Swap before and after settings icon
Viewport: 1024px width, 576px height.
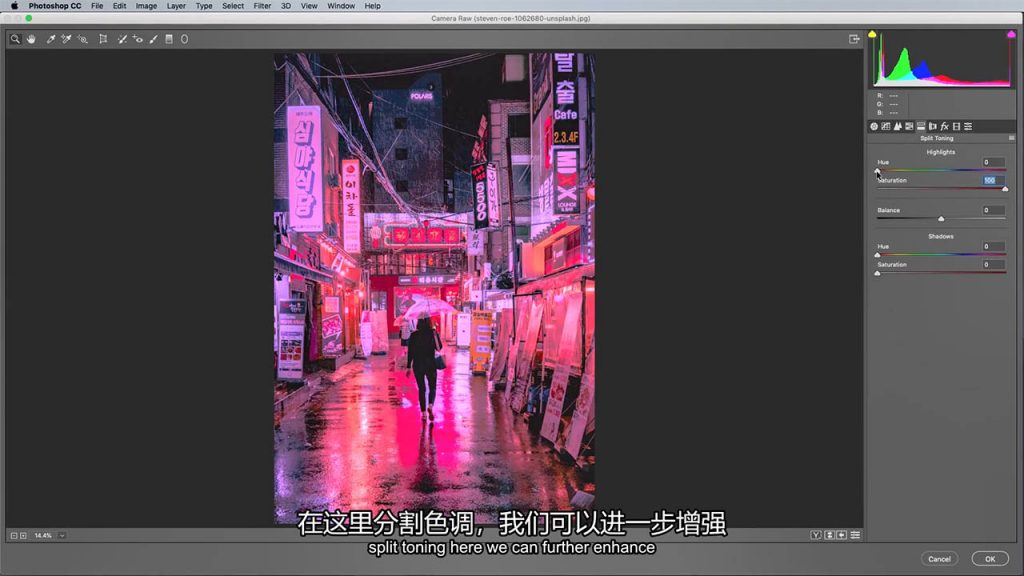[829, 536]
